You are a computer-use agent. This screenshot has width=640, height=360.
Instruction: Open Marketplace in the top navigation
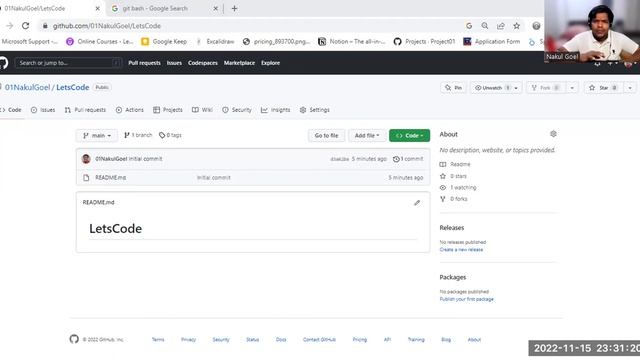click(239, 63)
